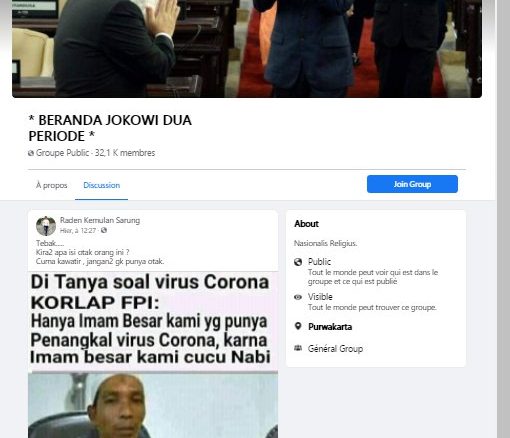This screenshot has width=510, height=438.
Task: Click the Join Group button
Action: pos(412,184)
